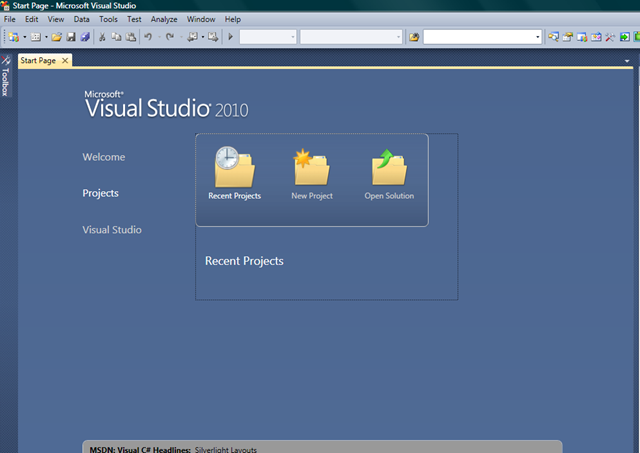Open the Tools menu
The height and width of the screenshot is (453, 640).
108,19
